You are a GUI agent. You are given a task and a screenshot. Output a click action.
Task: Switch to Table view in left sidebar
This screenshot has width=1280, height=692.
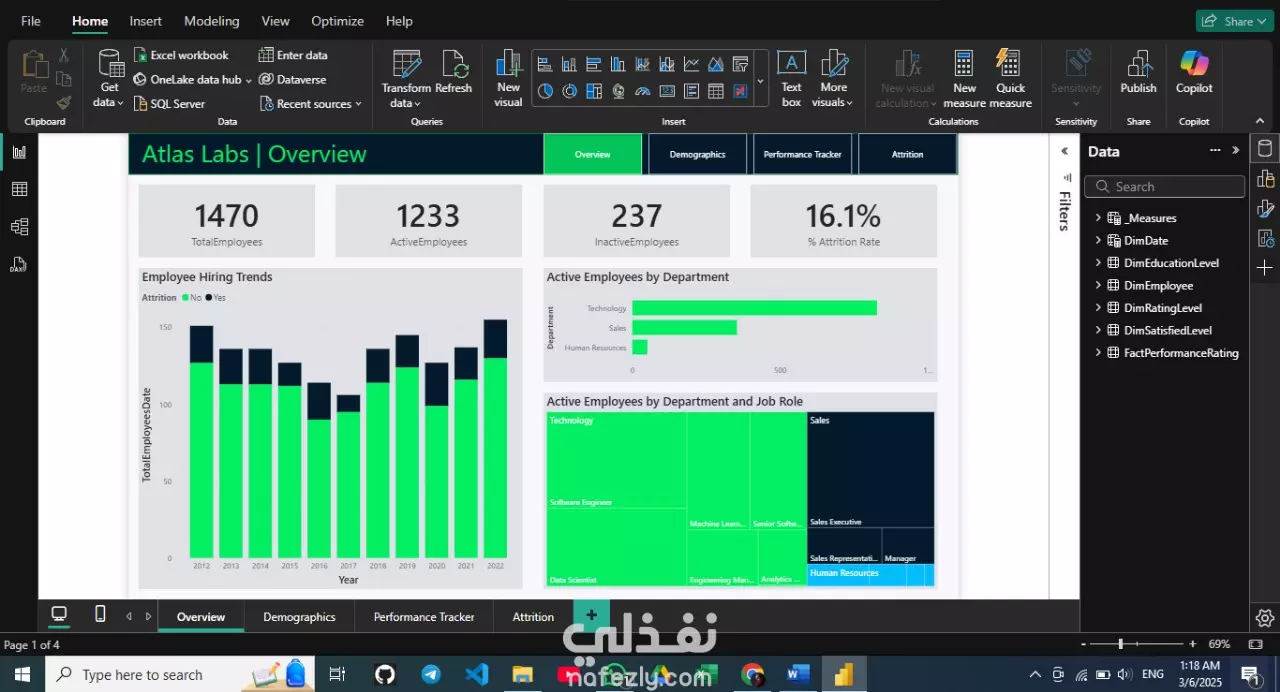(x=19, y=189)
